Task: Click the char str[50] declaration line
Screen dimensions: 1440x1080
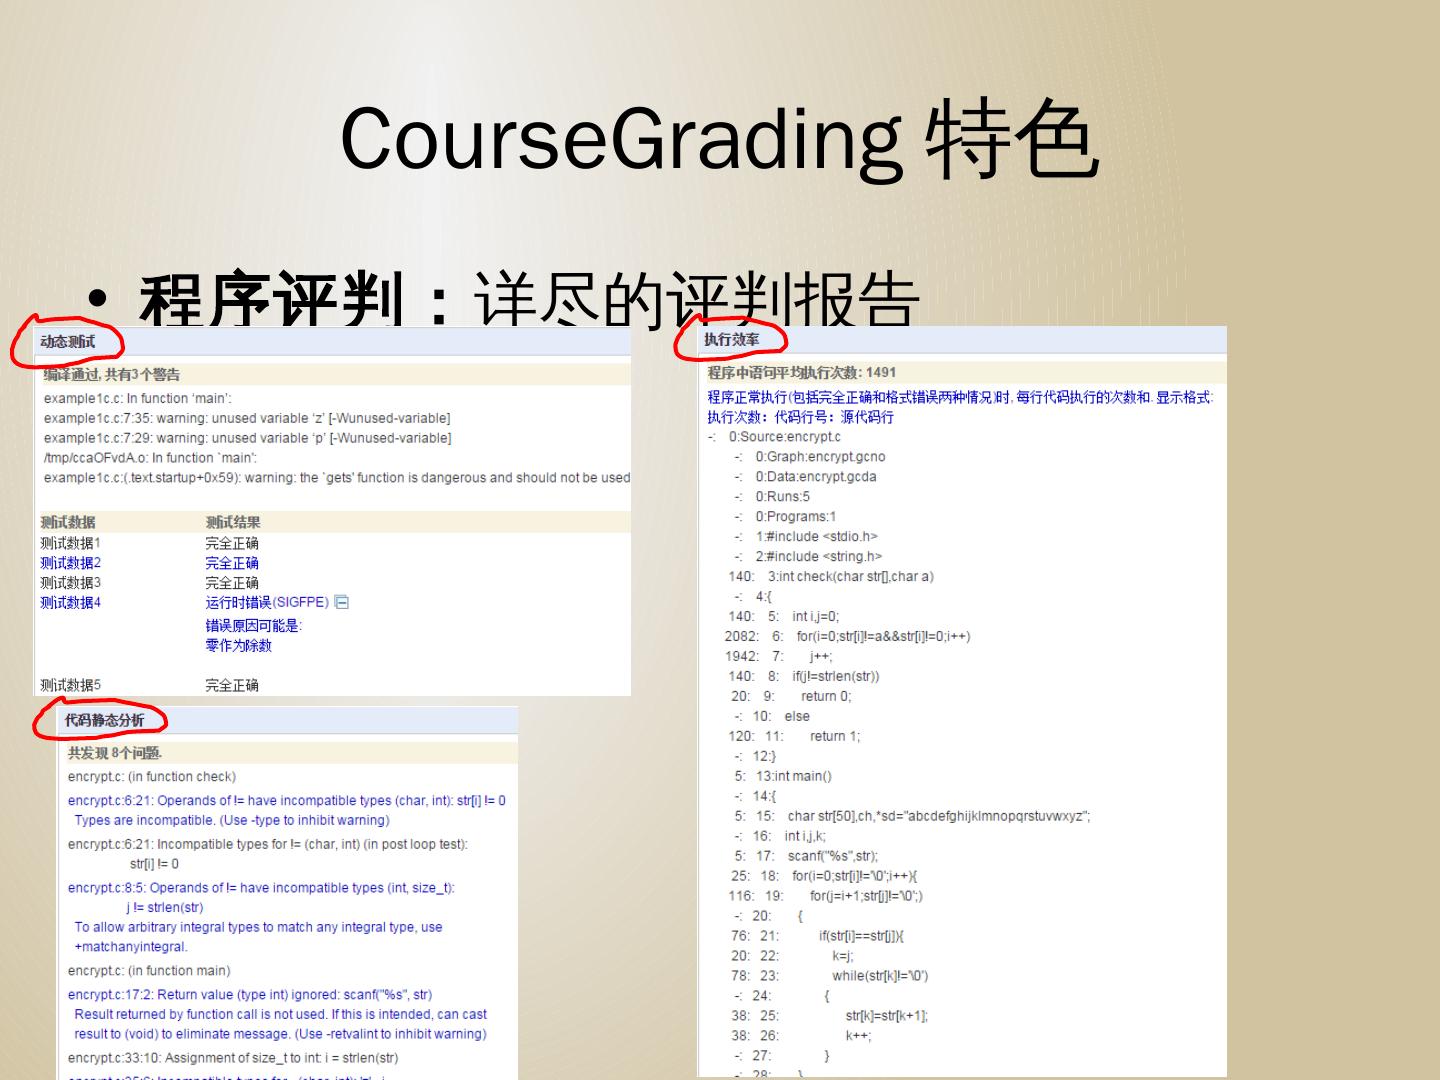Action: pos(912,816)
